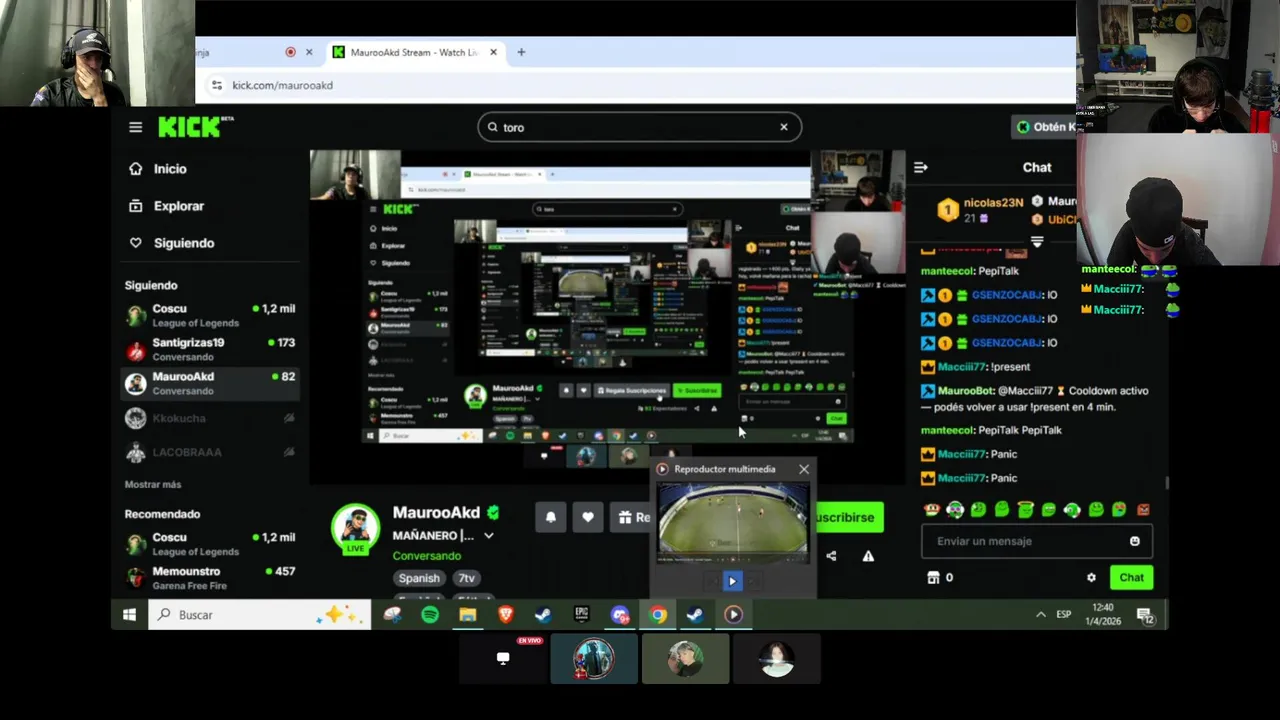Image resolution: width=1280 pixels, height=720 pixels.
Task: Open site information icon in address bar
Action: pyautogui.click(x=217, y=85)
